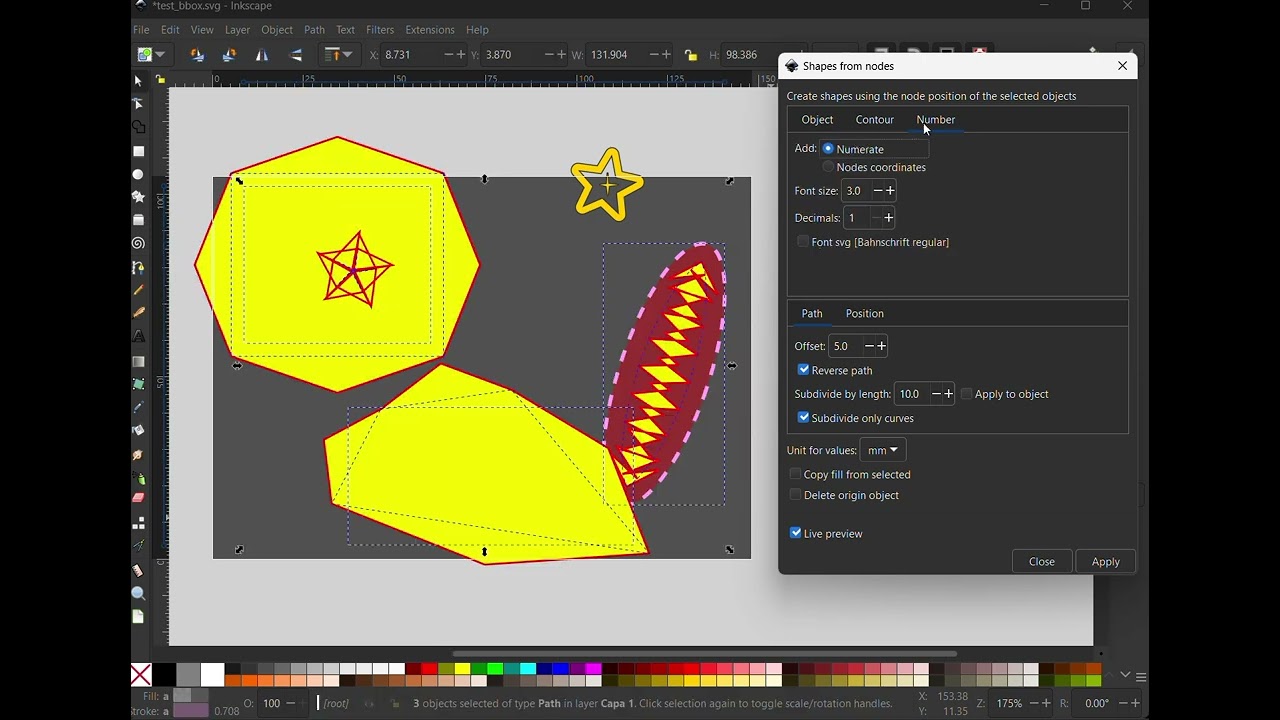Select the Star and polygon tool
The width and height of the screenshot is (1280, 720).
139,197
